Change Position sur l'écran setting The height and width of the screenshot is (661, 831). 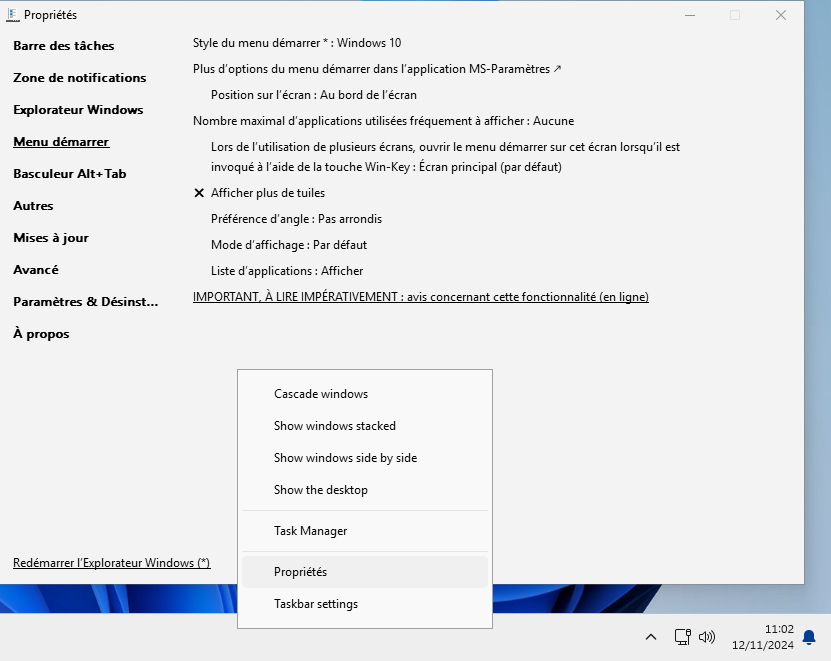coord(314,95)
